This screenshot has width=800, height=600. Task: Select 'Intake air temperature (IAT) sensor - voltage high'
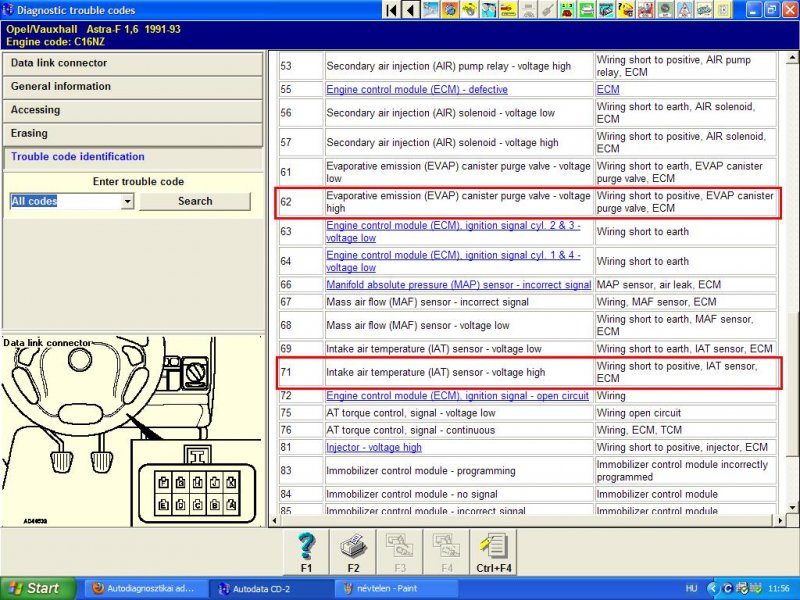click(x=436, y=372)
